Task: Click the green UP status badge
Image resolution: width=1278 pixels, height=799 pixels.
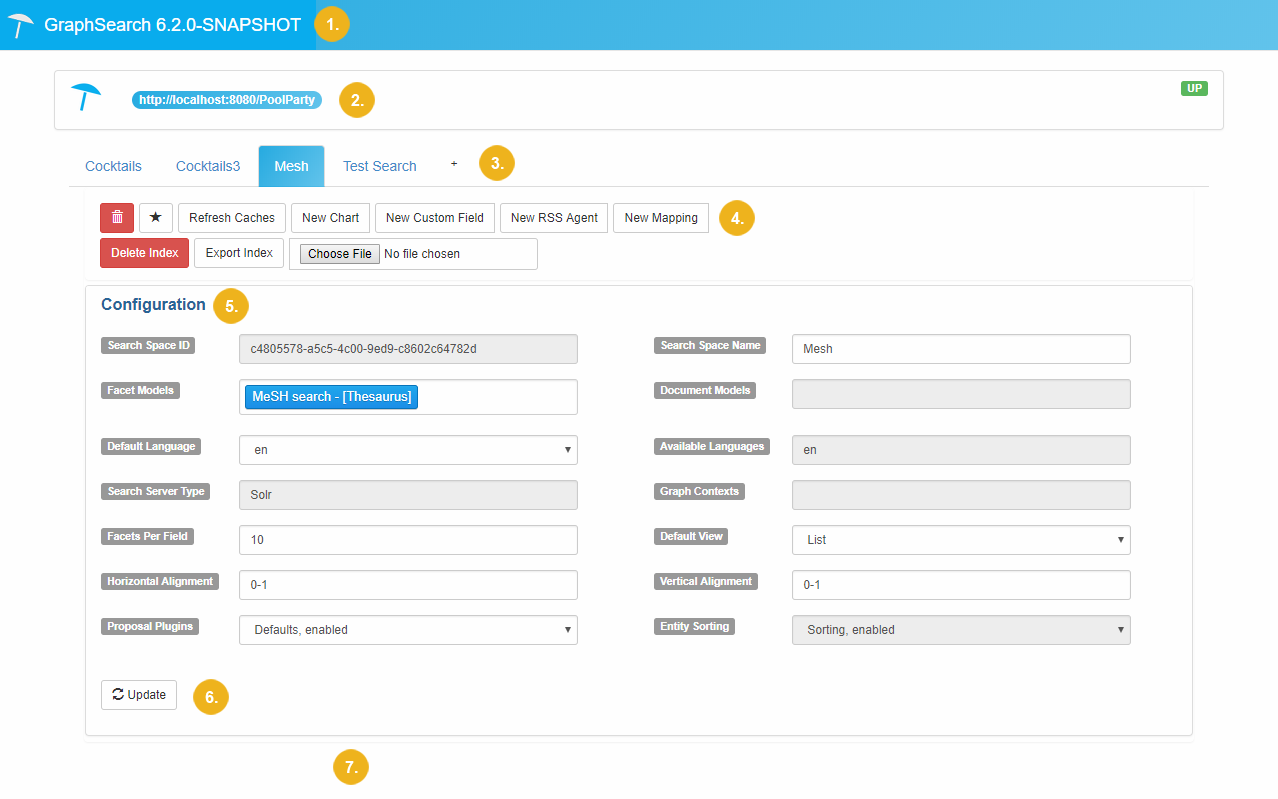Action: 1194,88
